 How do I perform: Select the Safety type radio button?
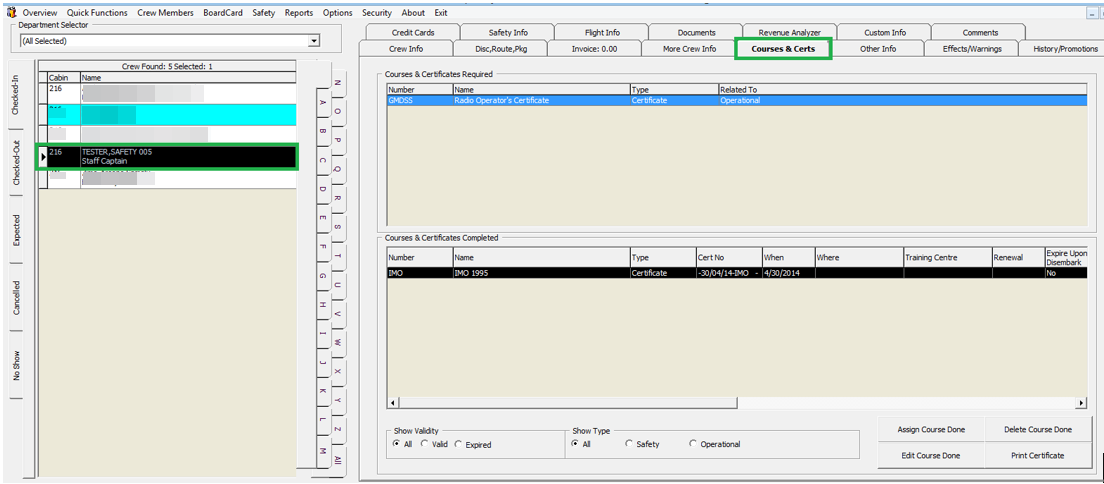click(x=629, y=445)
